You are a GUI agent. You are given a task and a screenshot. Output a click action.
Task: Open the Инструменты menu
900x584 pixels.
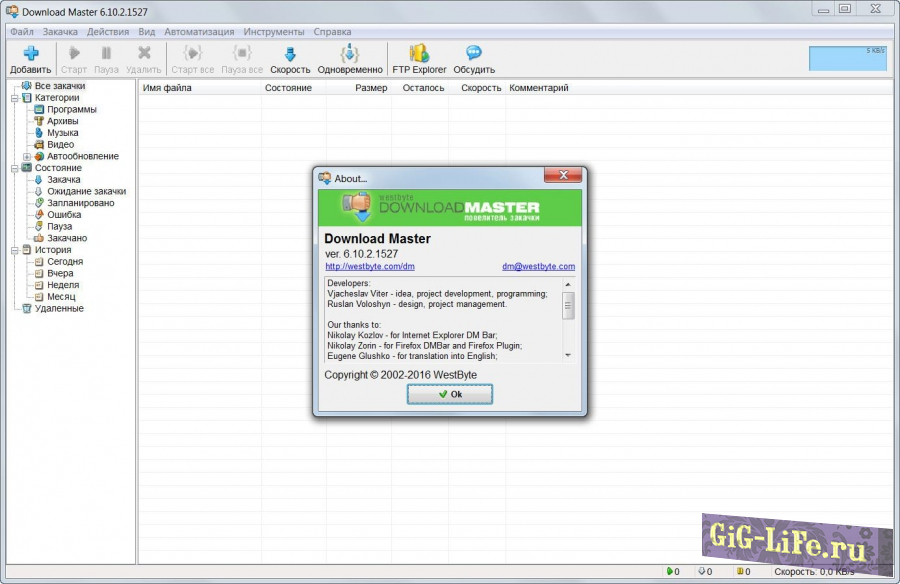click(273, 32)
